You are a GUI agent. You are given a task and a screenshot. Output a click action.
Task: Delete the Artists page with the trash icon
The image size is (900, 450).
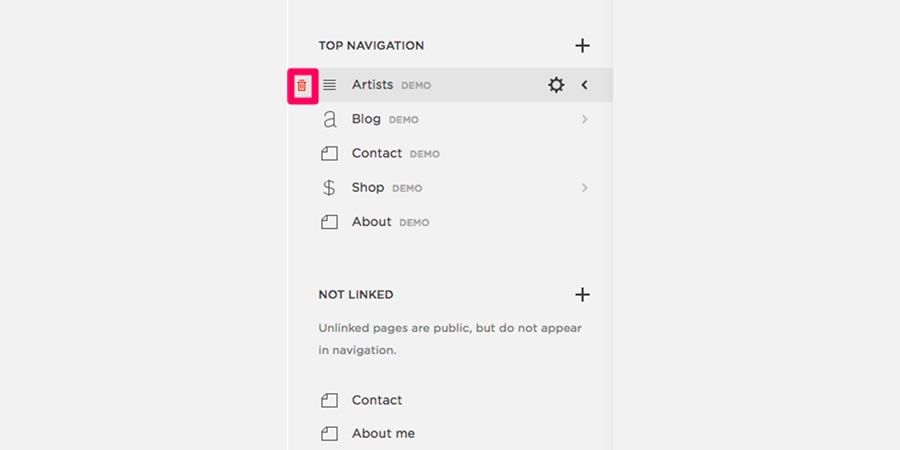(x=302, y=86)
